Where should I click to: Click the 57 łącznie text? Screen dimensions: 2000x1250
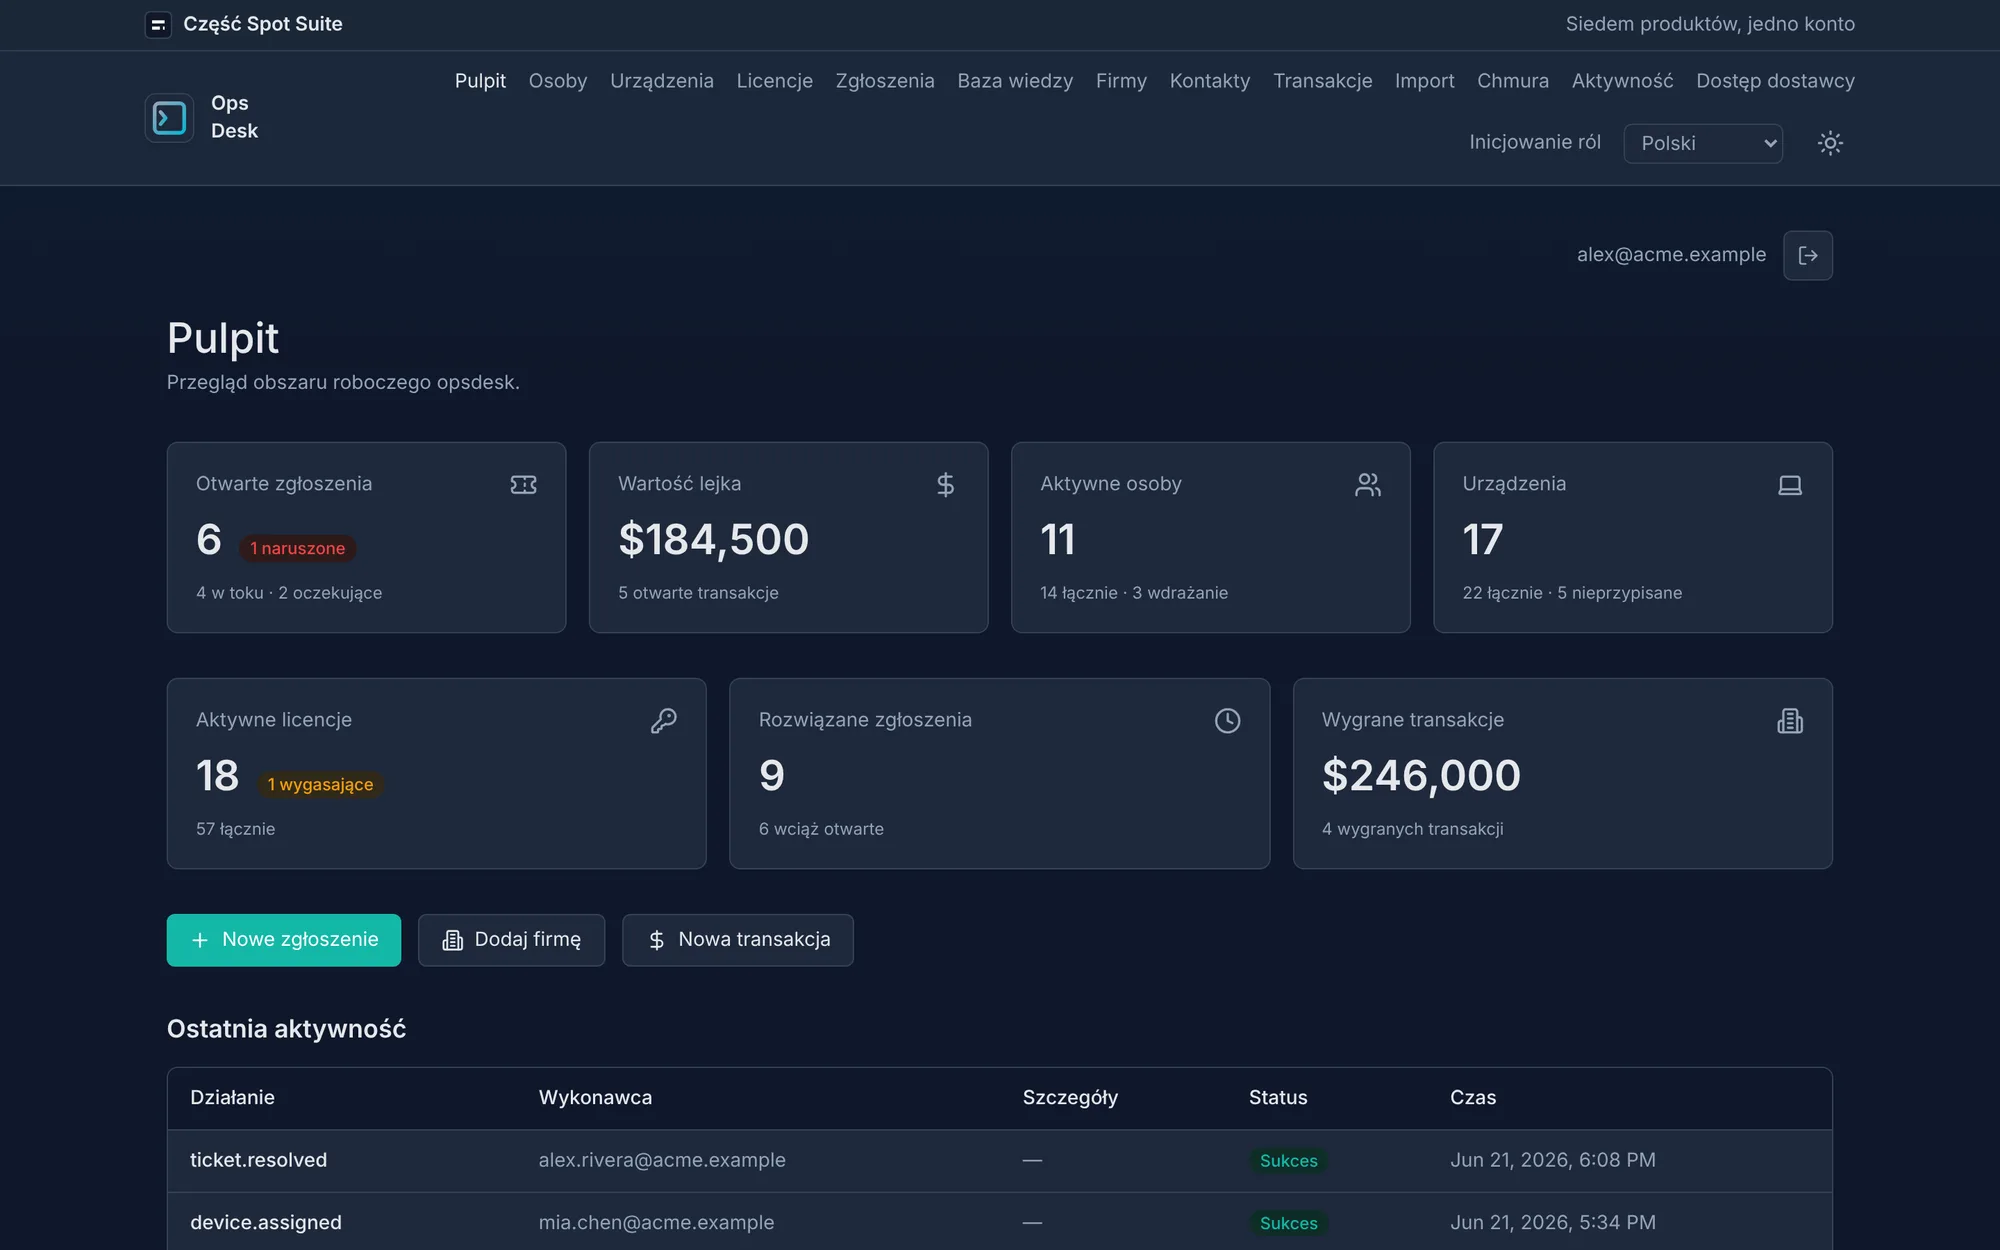point(235,829)
